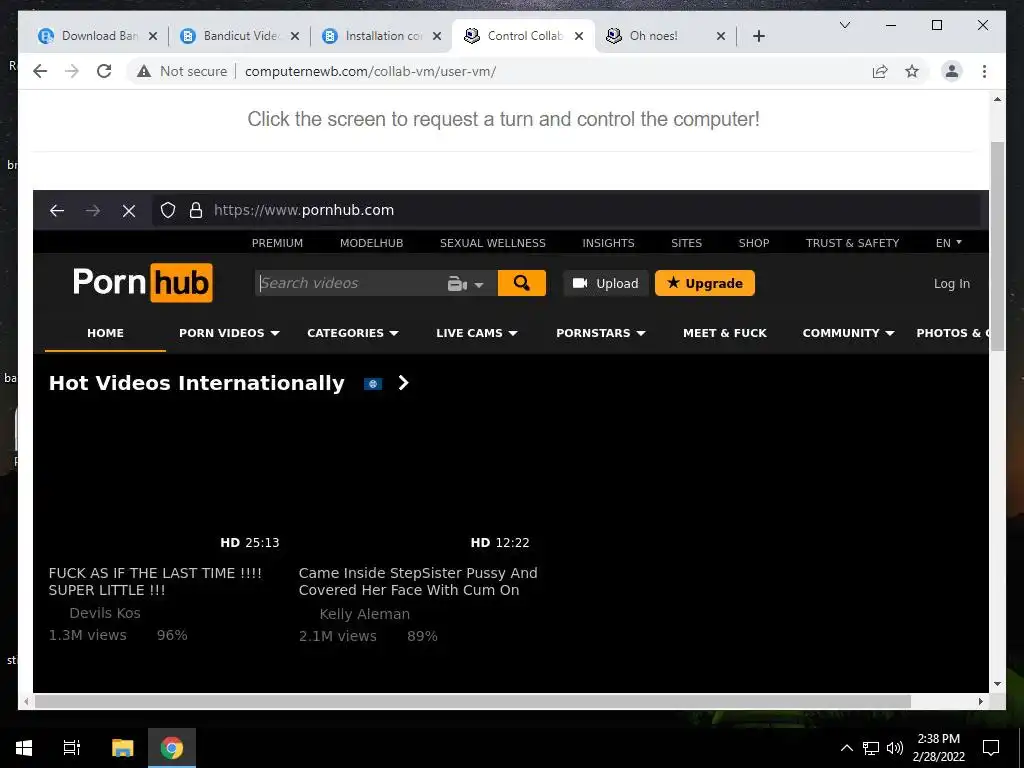Open the camera search-type dropdown
The width and height of the screenshot is (1024, 768).
point(466,283)
